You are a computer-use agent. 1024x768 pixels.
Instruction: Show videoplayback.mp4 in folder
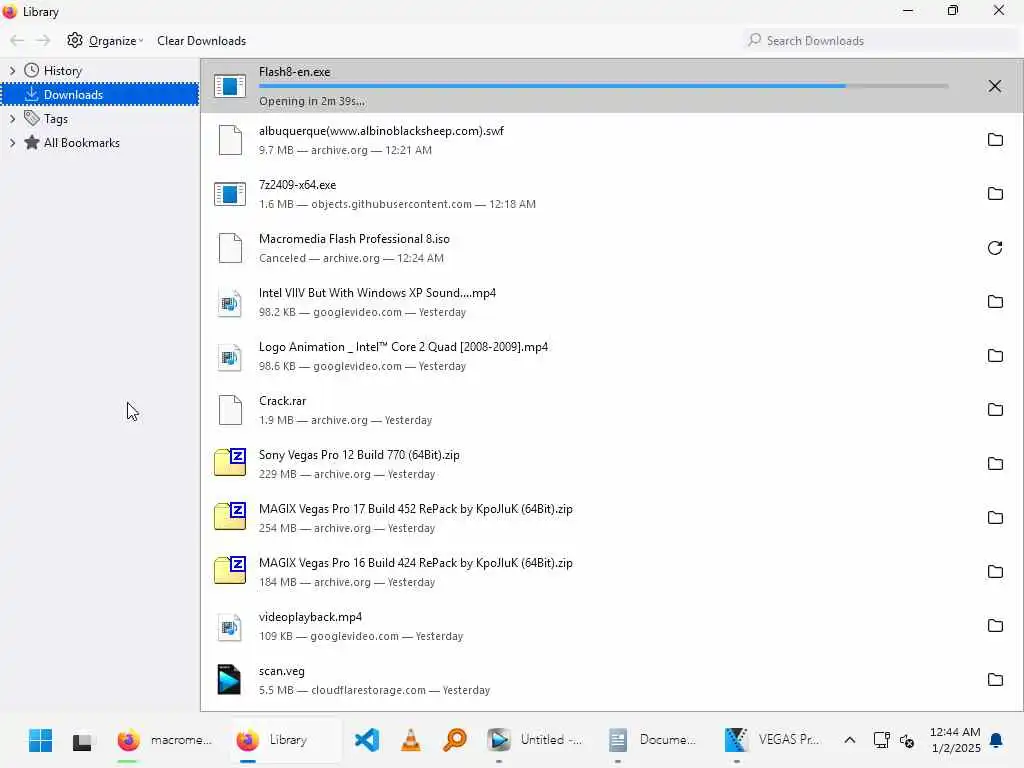point(995,626)
